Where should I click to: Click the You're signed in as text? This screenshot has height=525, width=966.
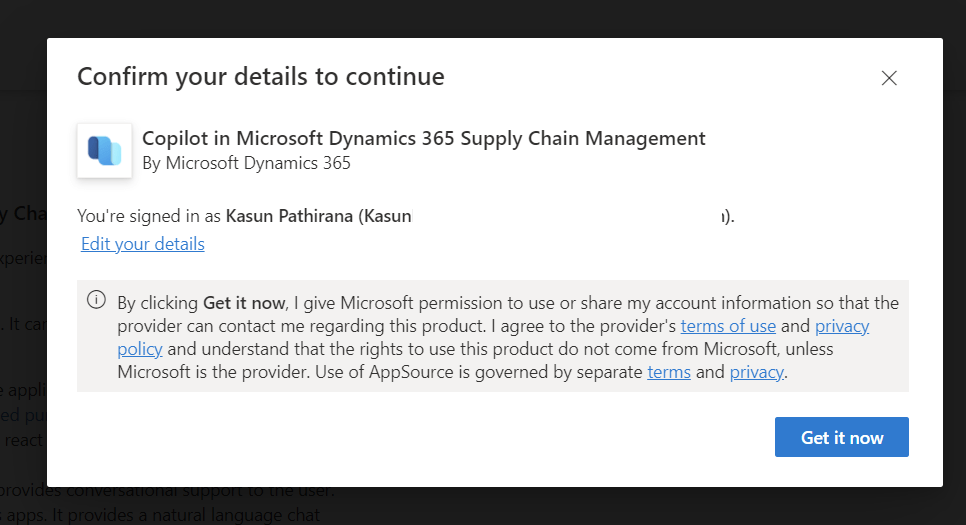150,215
